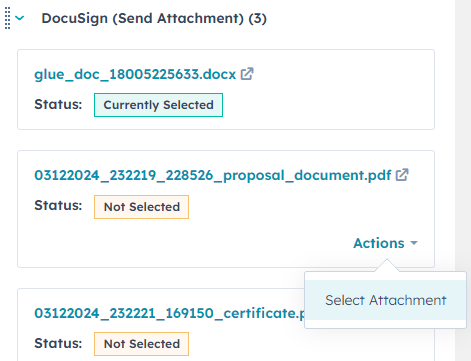
Task: Collapse the DocuSign (Send Attachment) section
Action: point(20,18)
